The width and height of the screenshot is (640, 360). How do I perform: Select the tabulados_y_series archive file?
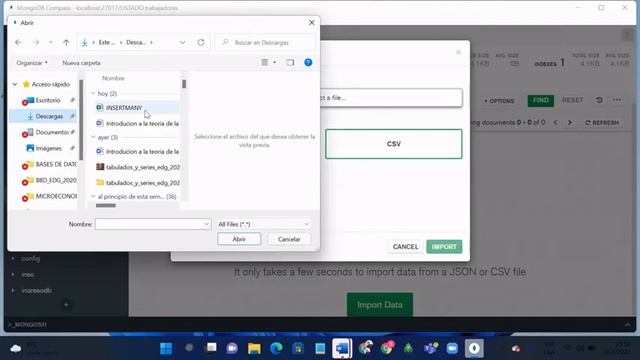tap(137, 167)
